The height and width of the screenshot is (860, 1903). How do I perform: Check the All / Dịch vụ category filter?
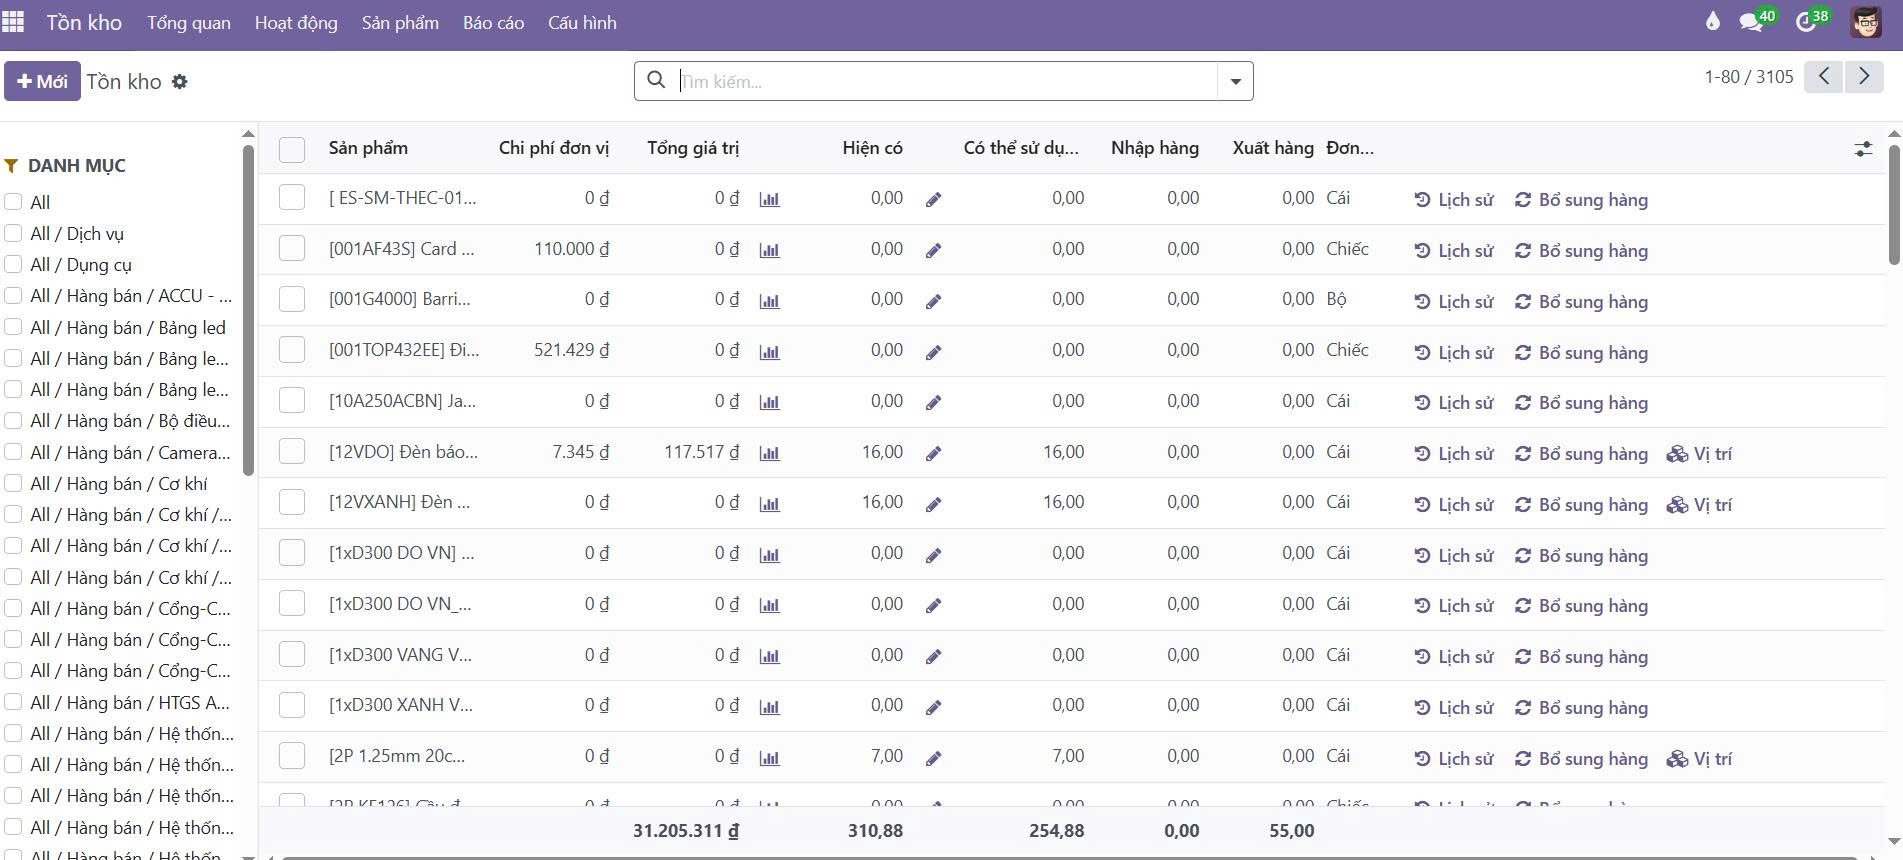coord(14,234)
